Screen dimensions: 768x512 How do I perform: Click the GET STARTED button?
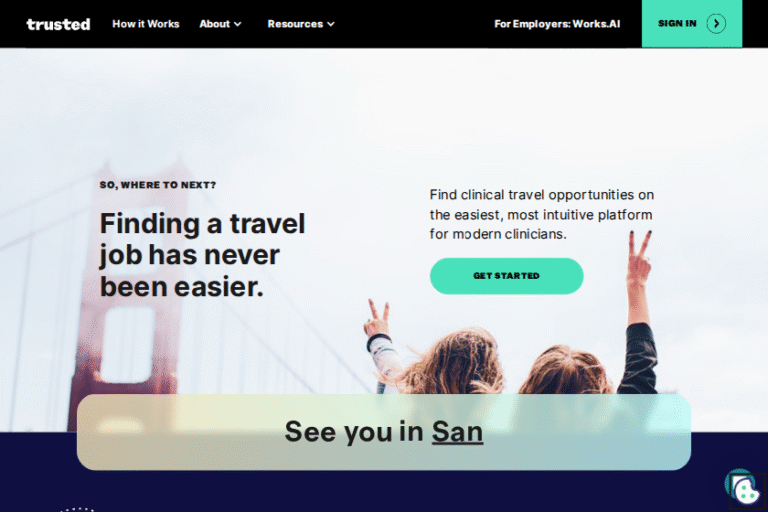click(x=506, y=276)
